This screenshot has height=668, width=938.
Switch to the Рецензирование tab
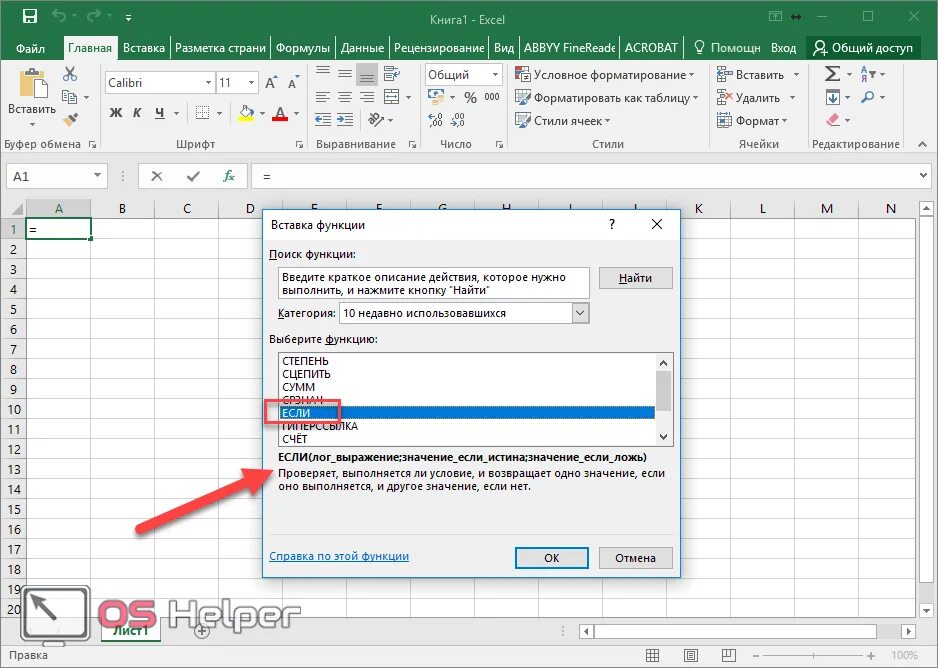(x=439, y=48)
